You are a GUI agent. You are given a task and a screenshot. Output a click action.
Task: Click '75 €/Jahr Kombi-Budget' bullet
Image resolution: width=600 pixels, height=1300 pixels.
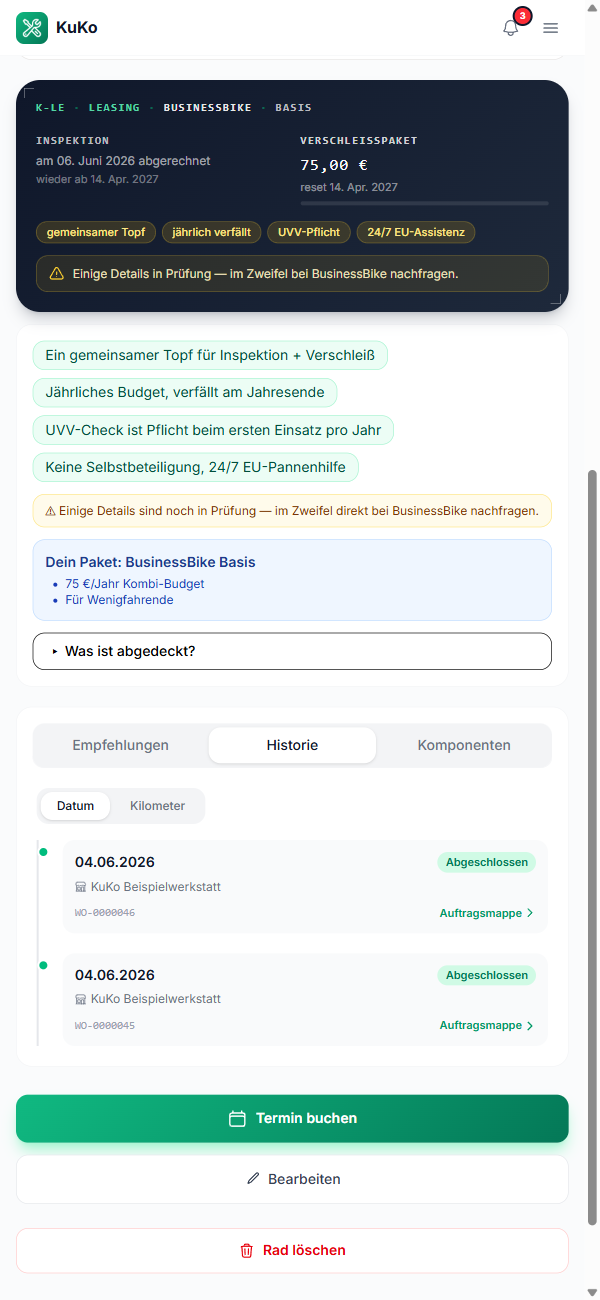(x=135, y=584)
